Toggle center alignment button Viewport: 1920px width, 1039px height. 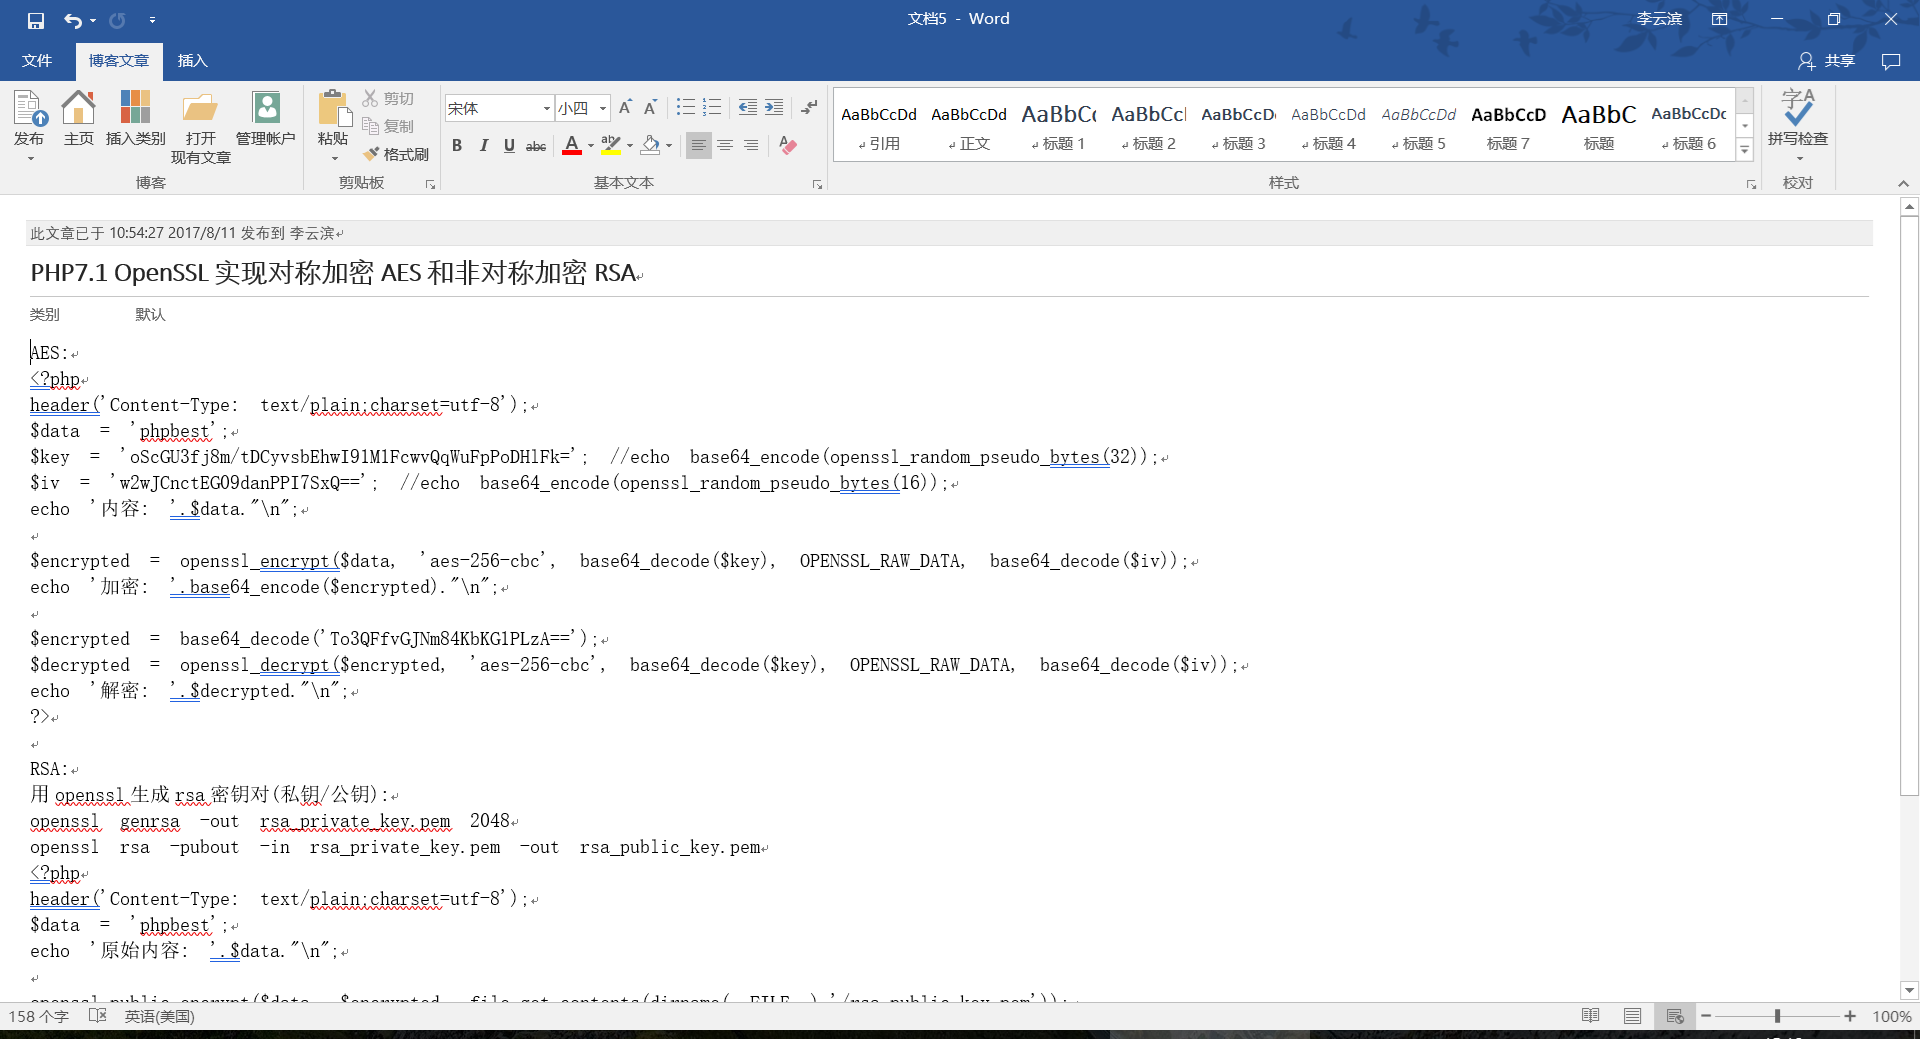click(725, 146)
